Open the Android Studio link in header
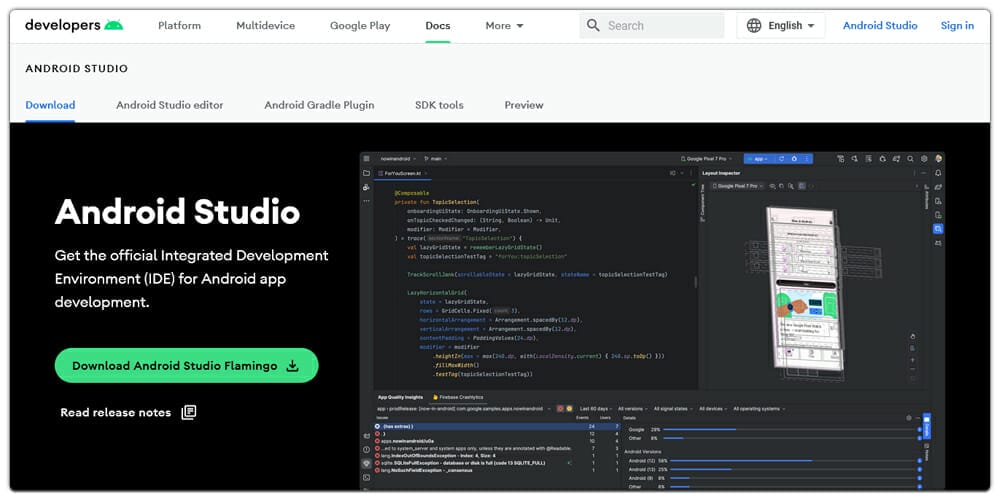Screen dimensions: 1000x500 tap(880, 26)
